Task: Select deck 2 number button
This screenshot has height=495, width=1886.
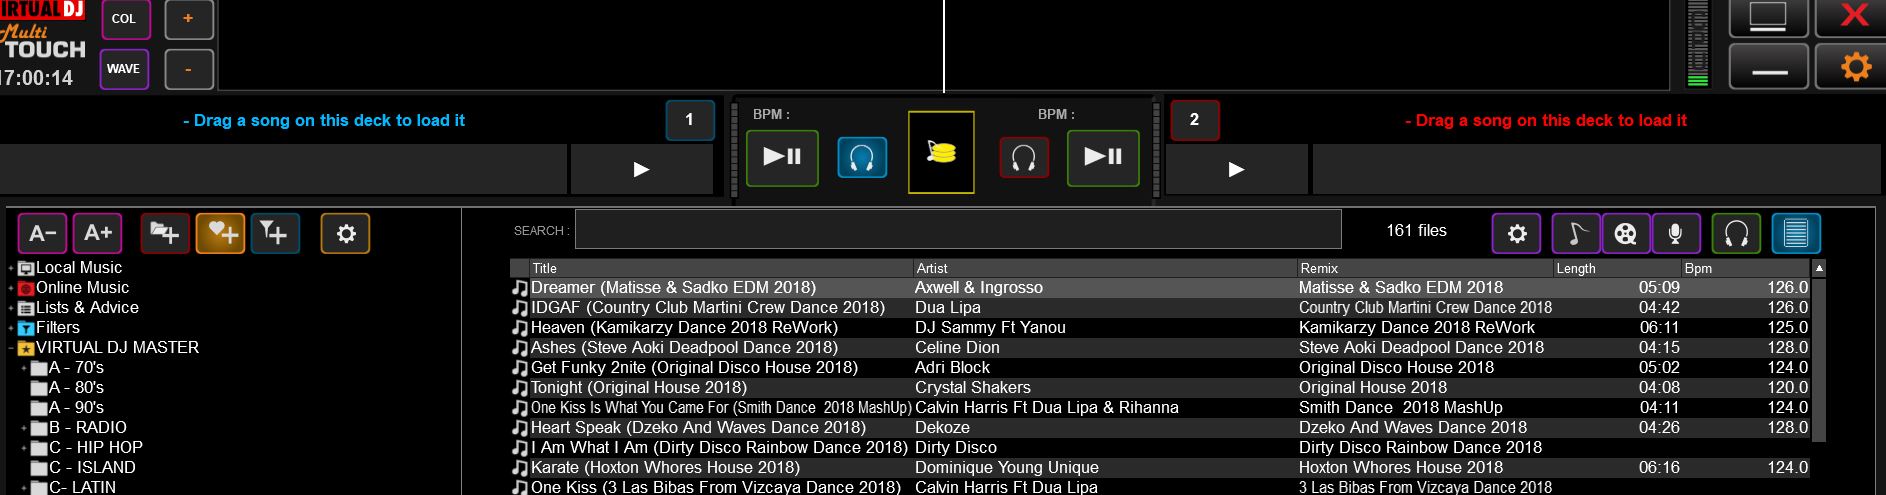Action: (1194, 120)
